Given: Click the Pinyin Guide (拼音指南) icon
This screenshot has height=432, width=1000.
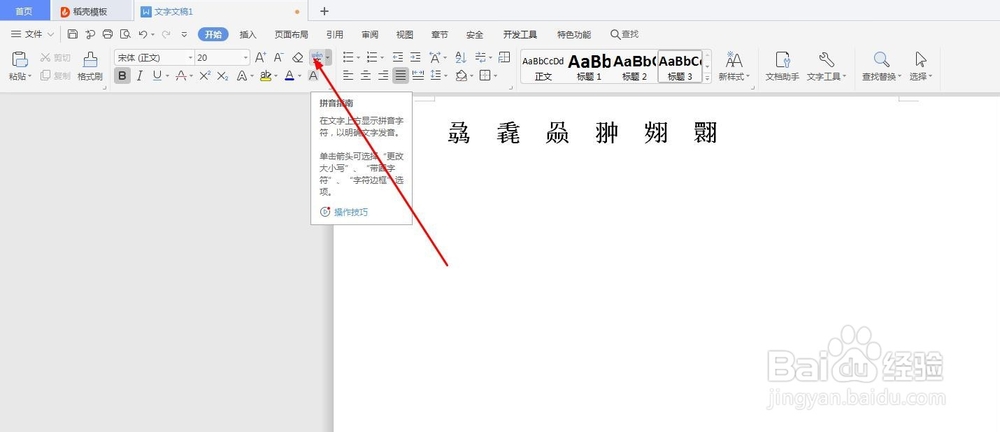Looking at the screenshot, I should pyautogui.click(x=316, y=57).
